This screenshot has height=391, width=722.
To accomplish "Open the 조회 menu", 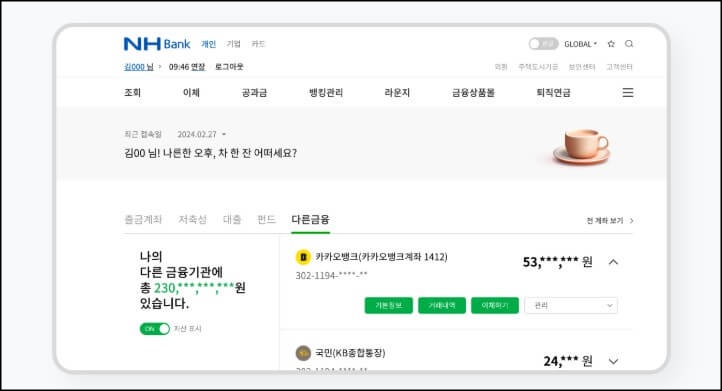I will click(132, 93).
